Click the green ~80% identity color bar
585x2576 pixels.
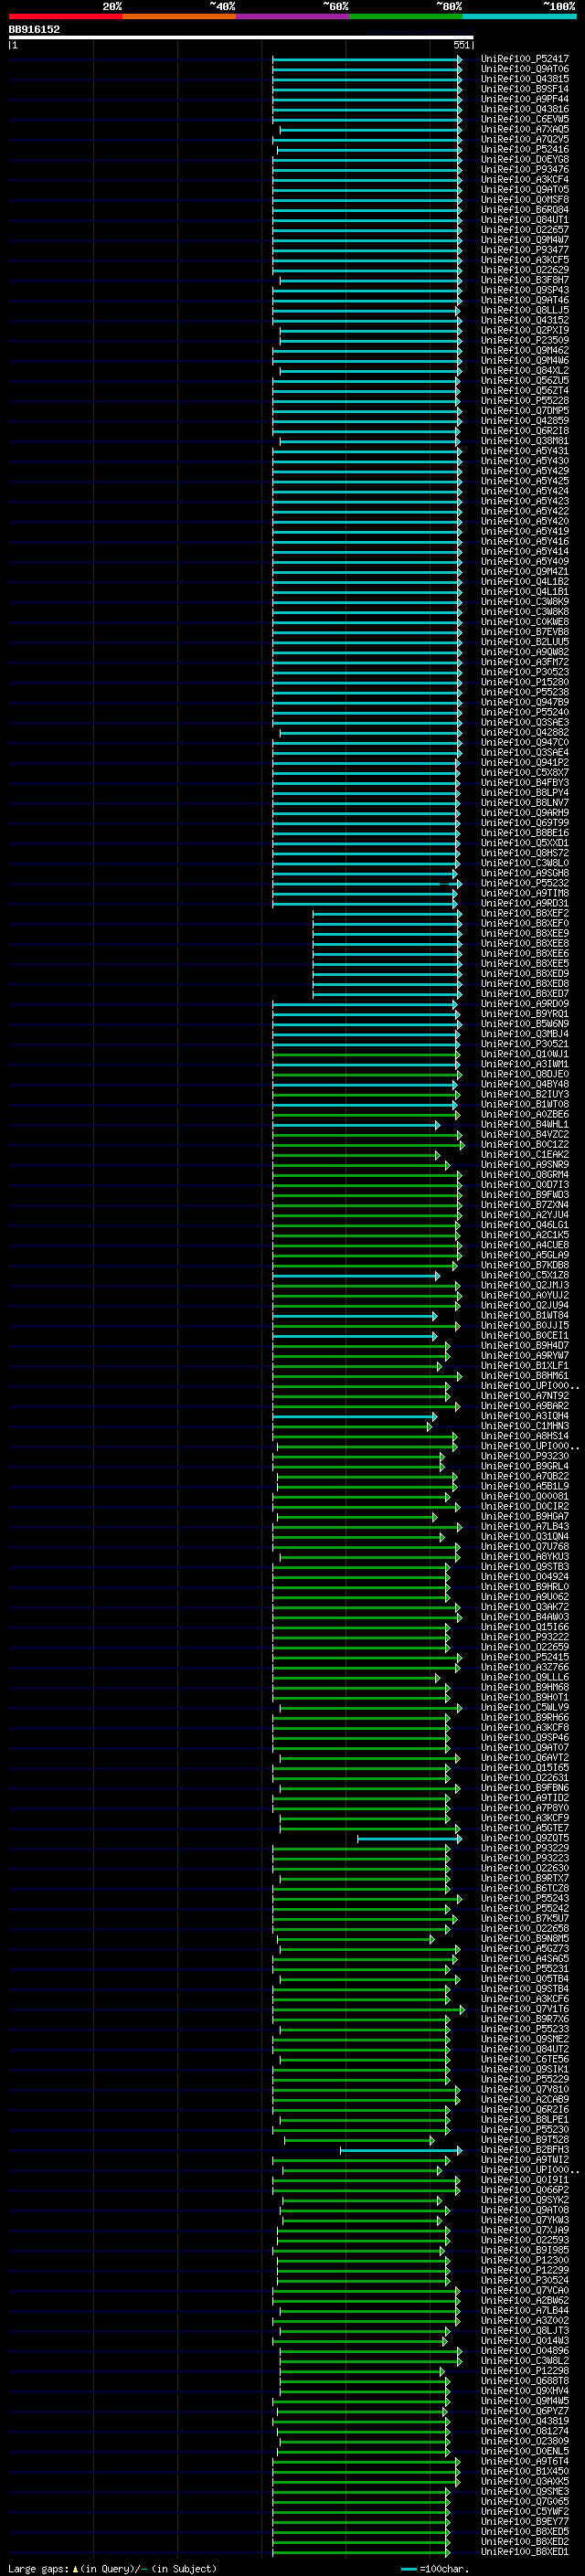pyautogui.click(x=406, y=16)
